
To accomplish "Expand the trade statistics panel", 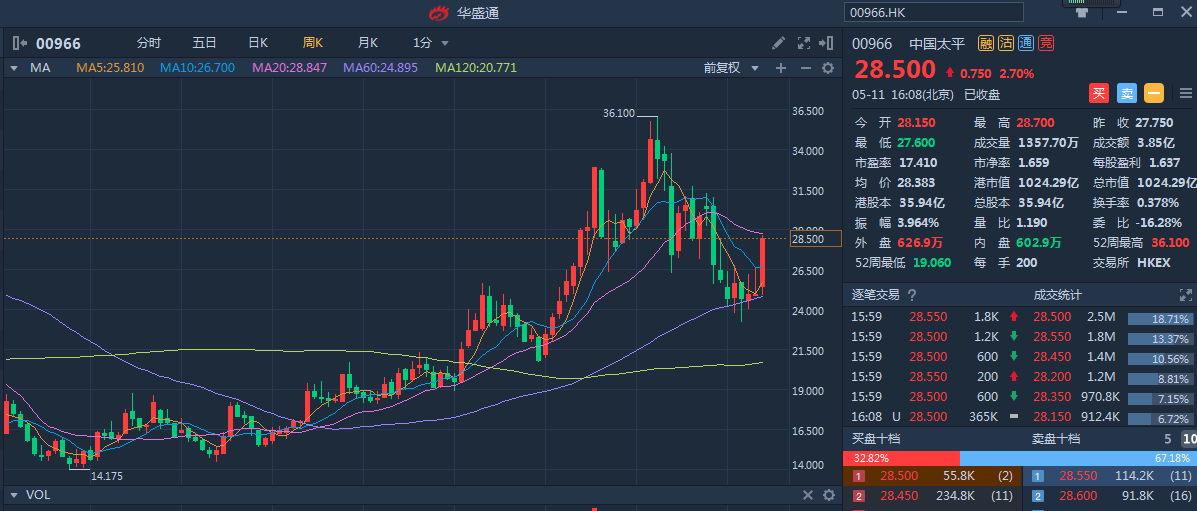I will (x=1186, y=295).
